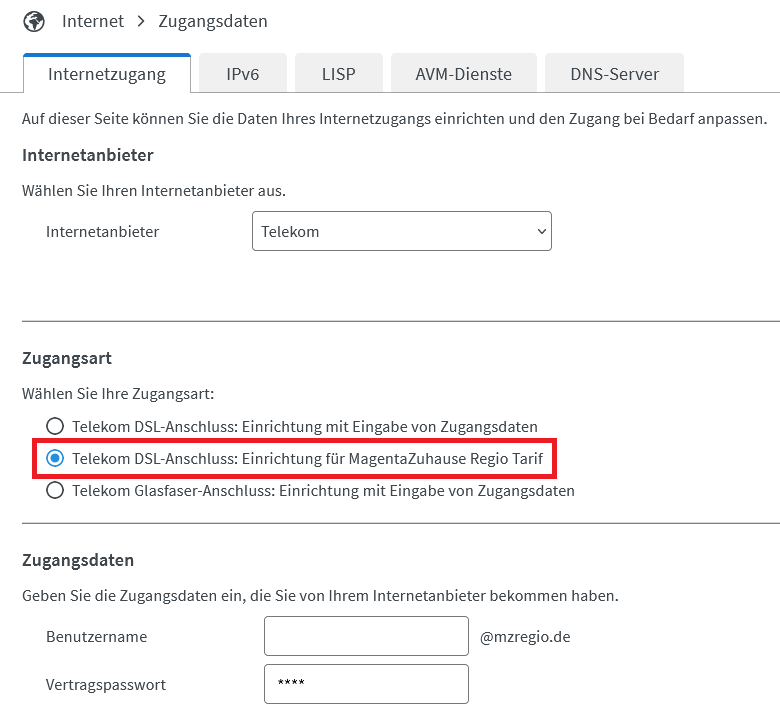Click the Benutzername input field
Screen dimensions: 780x712
pyautogui.click(x=366, y=636)
